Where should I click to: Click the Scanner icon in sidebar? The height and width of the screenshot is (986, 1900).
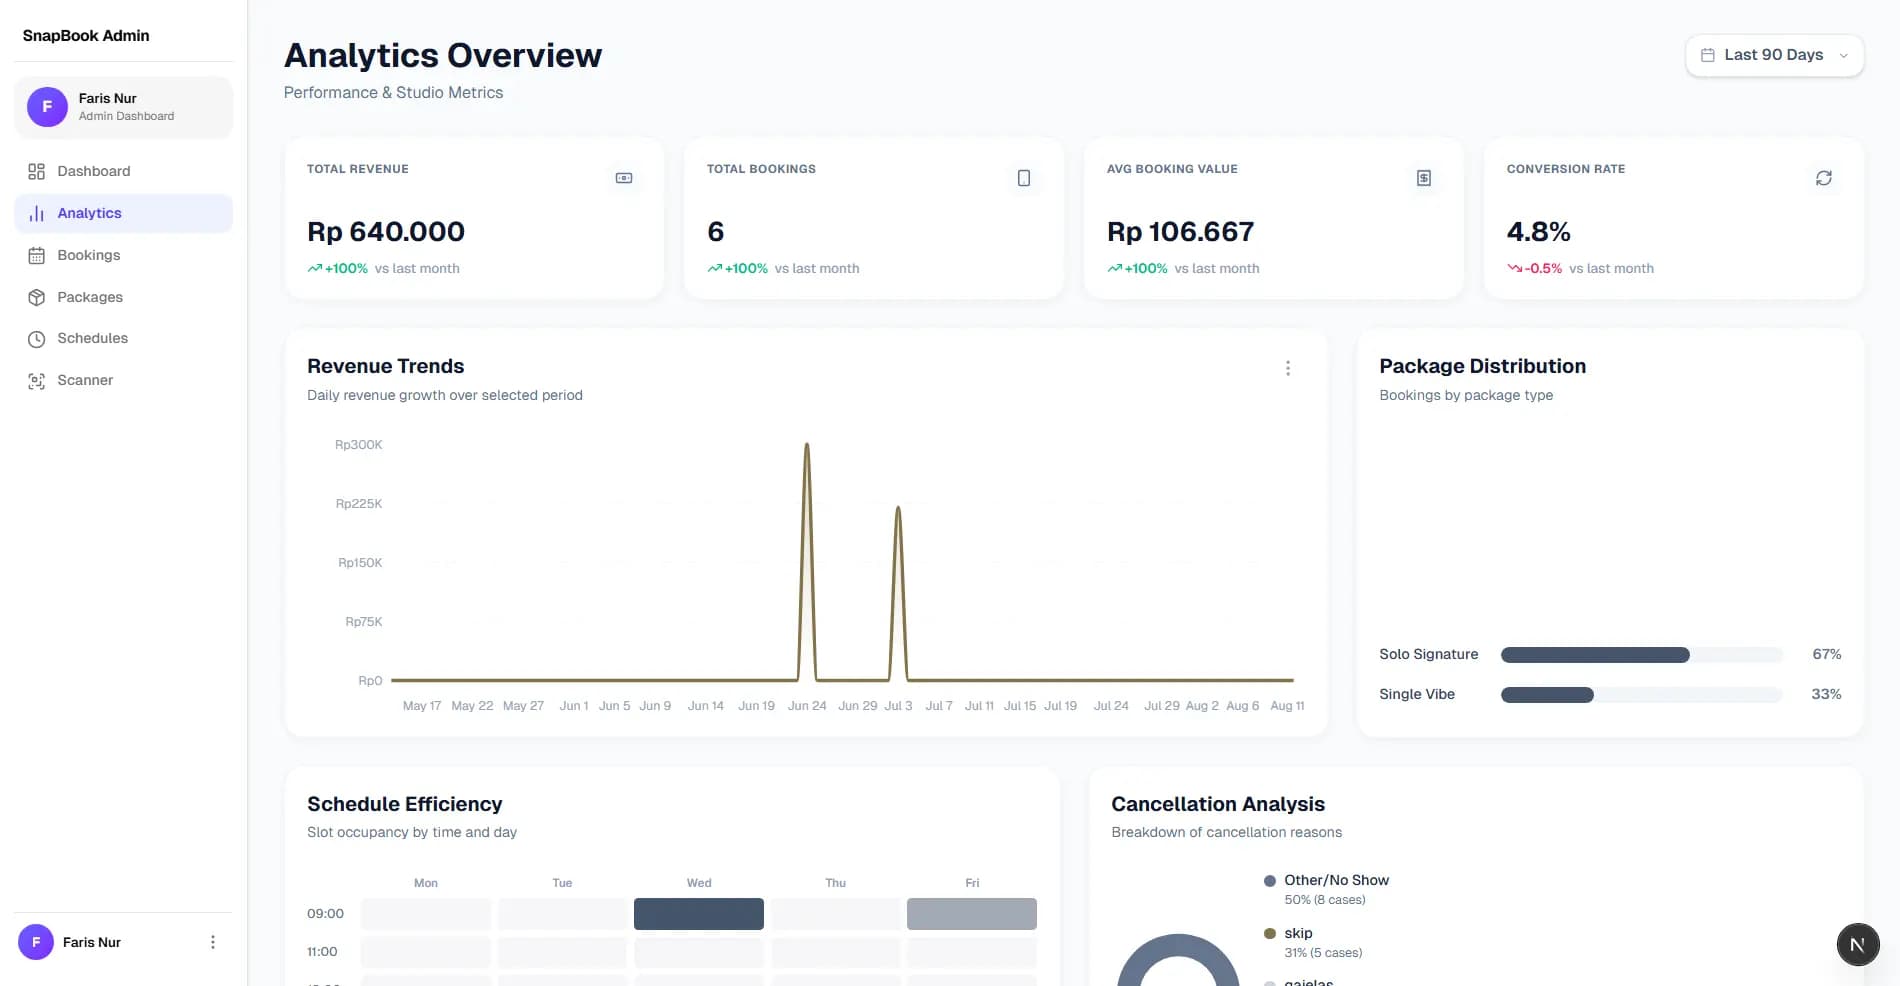click(37, 381)
